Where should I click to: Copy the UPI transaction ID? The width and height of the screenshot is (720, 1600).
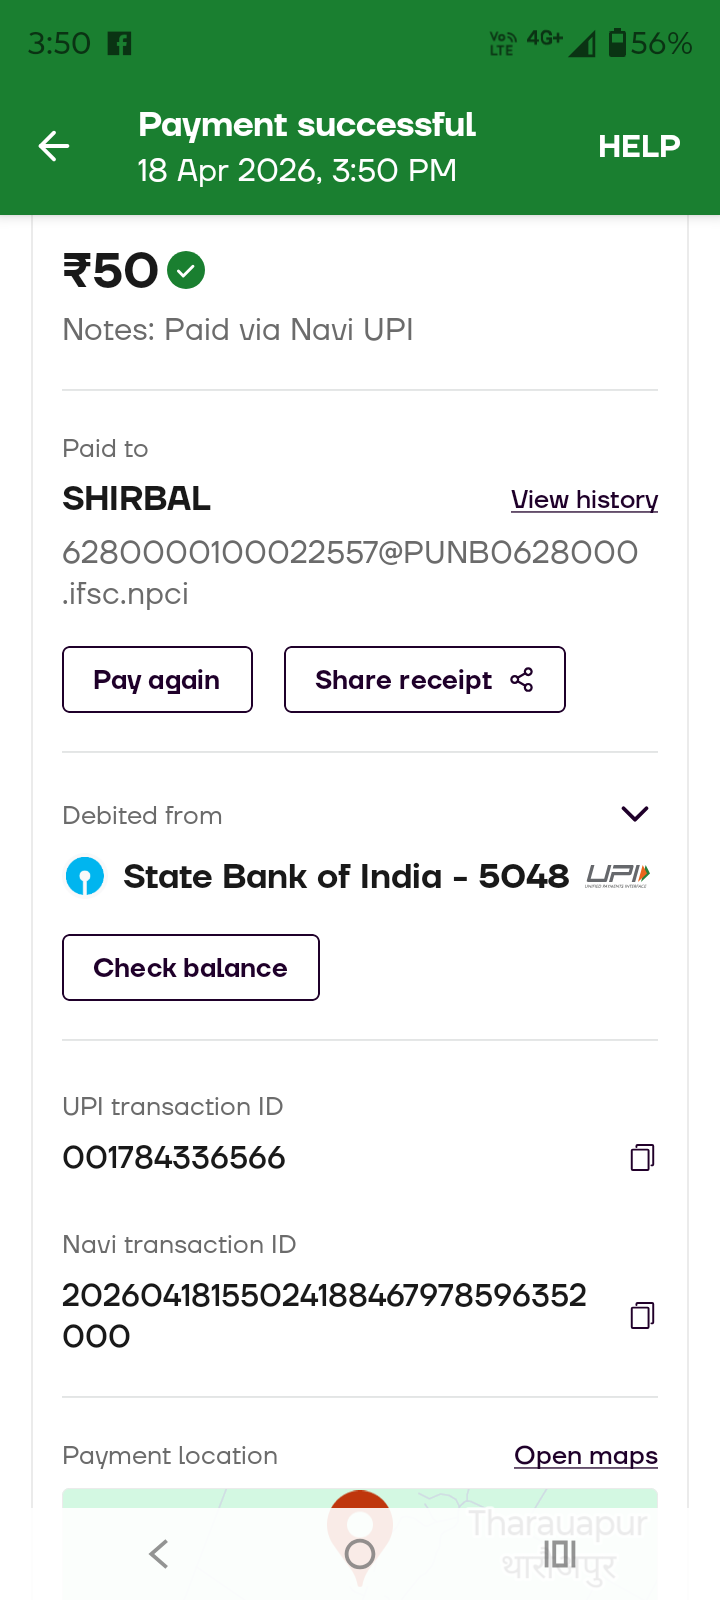642,1158
